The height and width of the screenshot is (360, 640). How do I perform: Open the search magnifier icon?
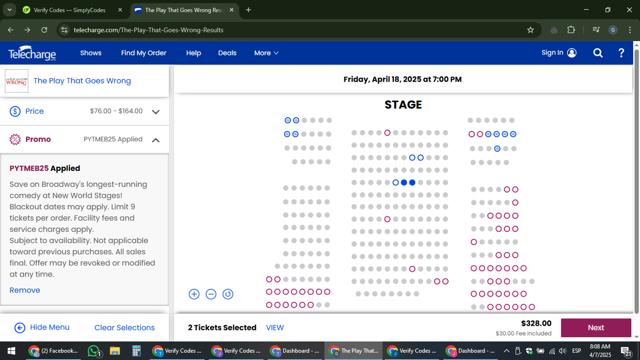[598, 53]
